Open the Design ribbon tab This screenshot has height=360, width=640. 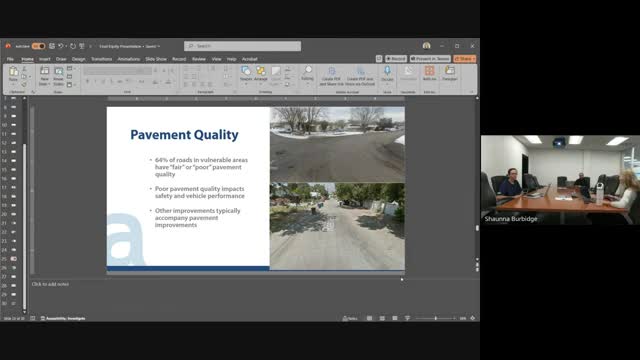[78, 59]
